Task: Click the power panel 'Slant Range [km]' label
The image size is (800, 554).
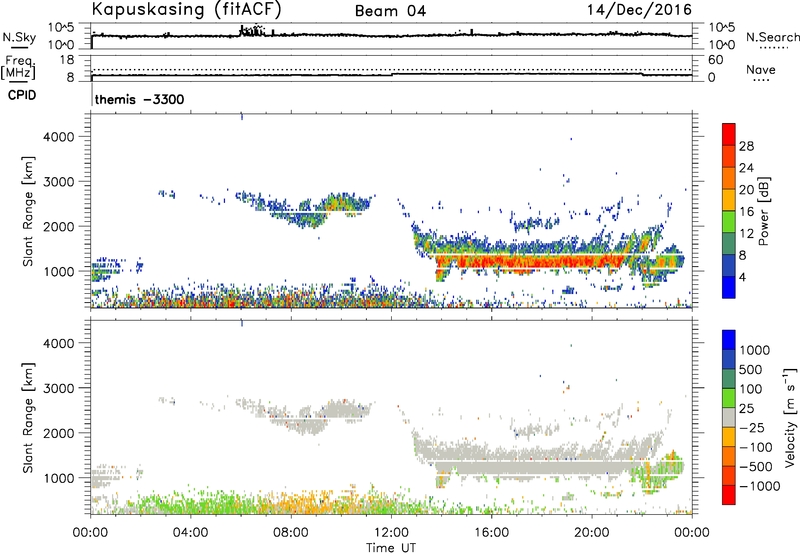Action: [x=28, y=211]
